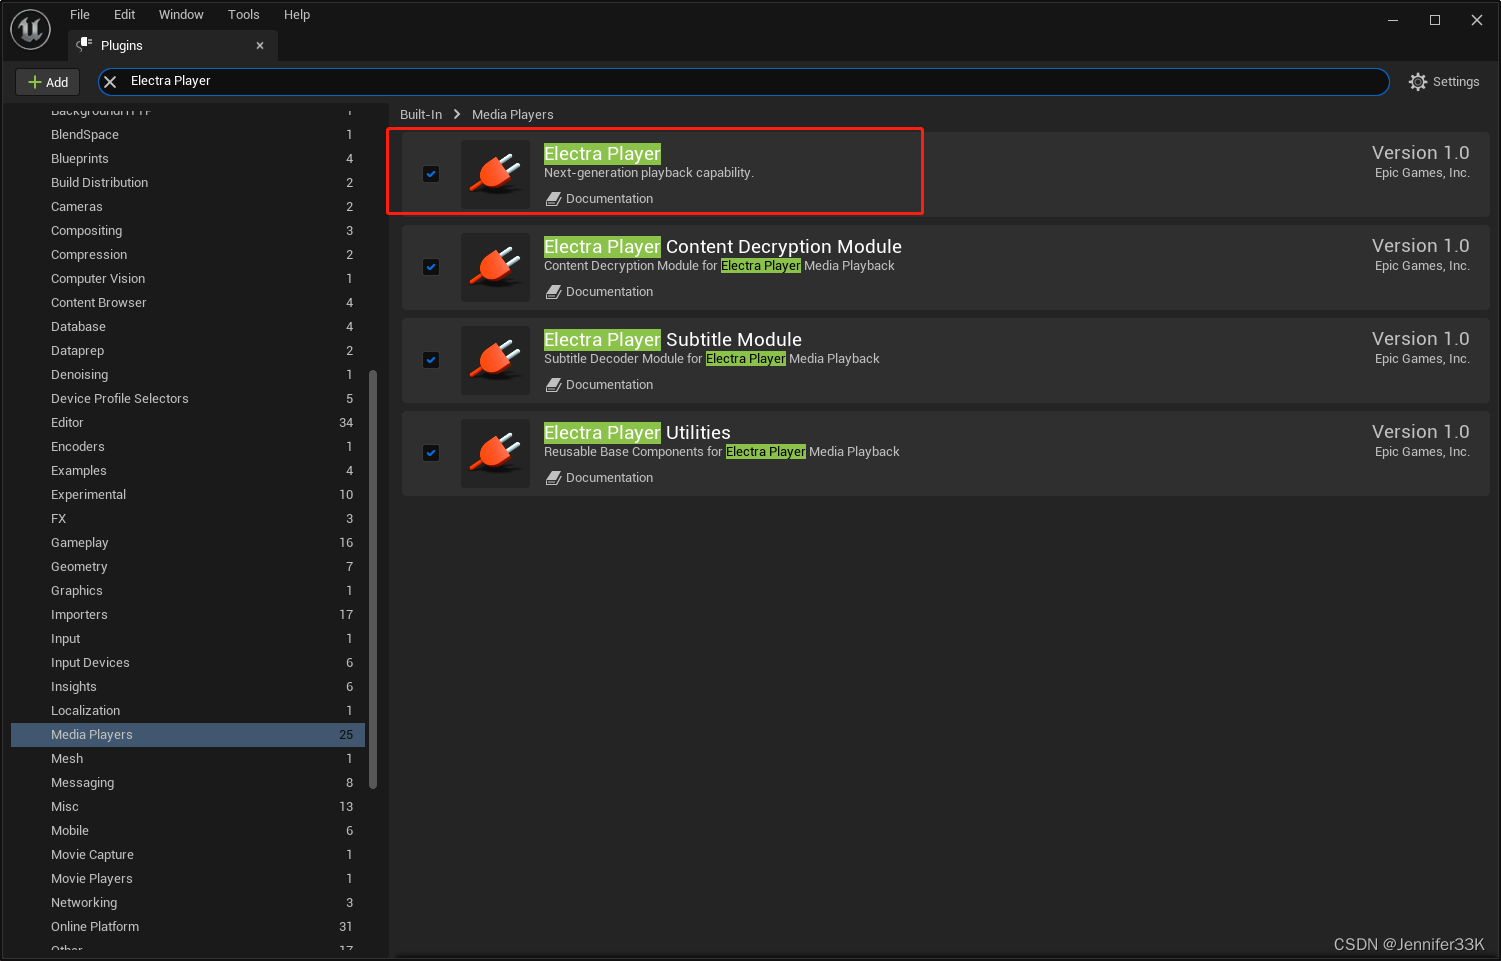The image size is (1501, 961).
Task: Select the Graphics category
Action: [188, 591]
